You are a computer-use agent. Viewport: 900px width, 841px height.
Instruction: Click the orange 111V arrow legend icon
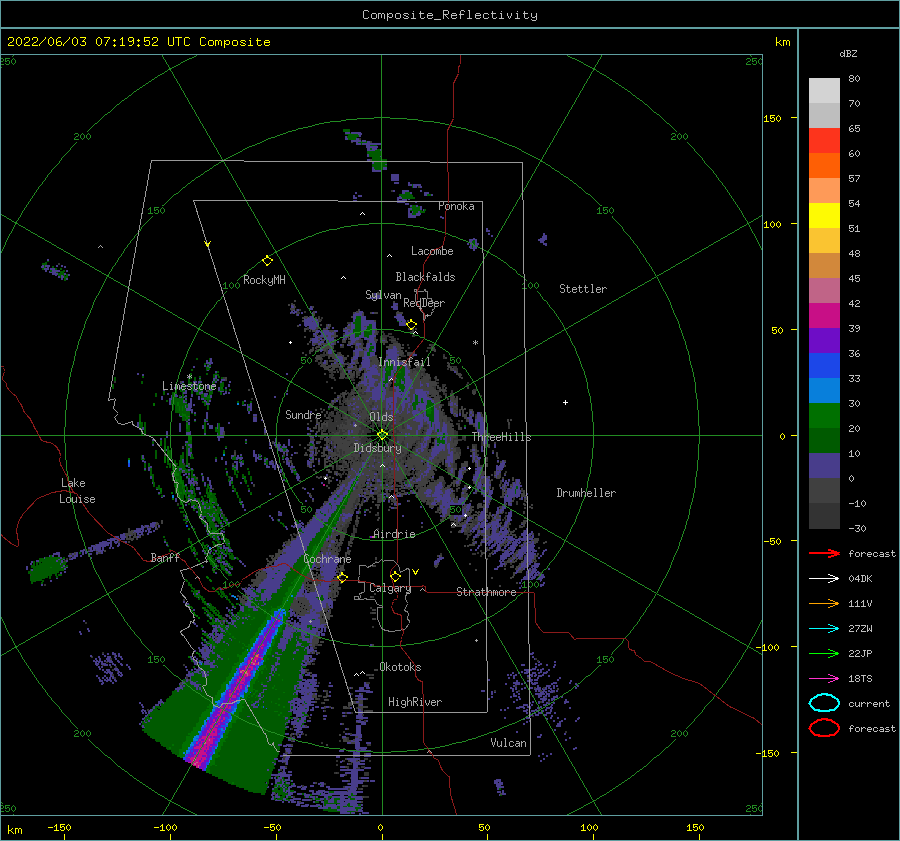pos(824,603)
